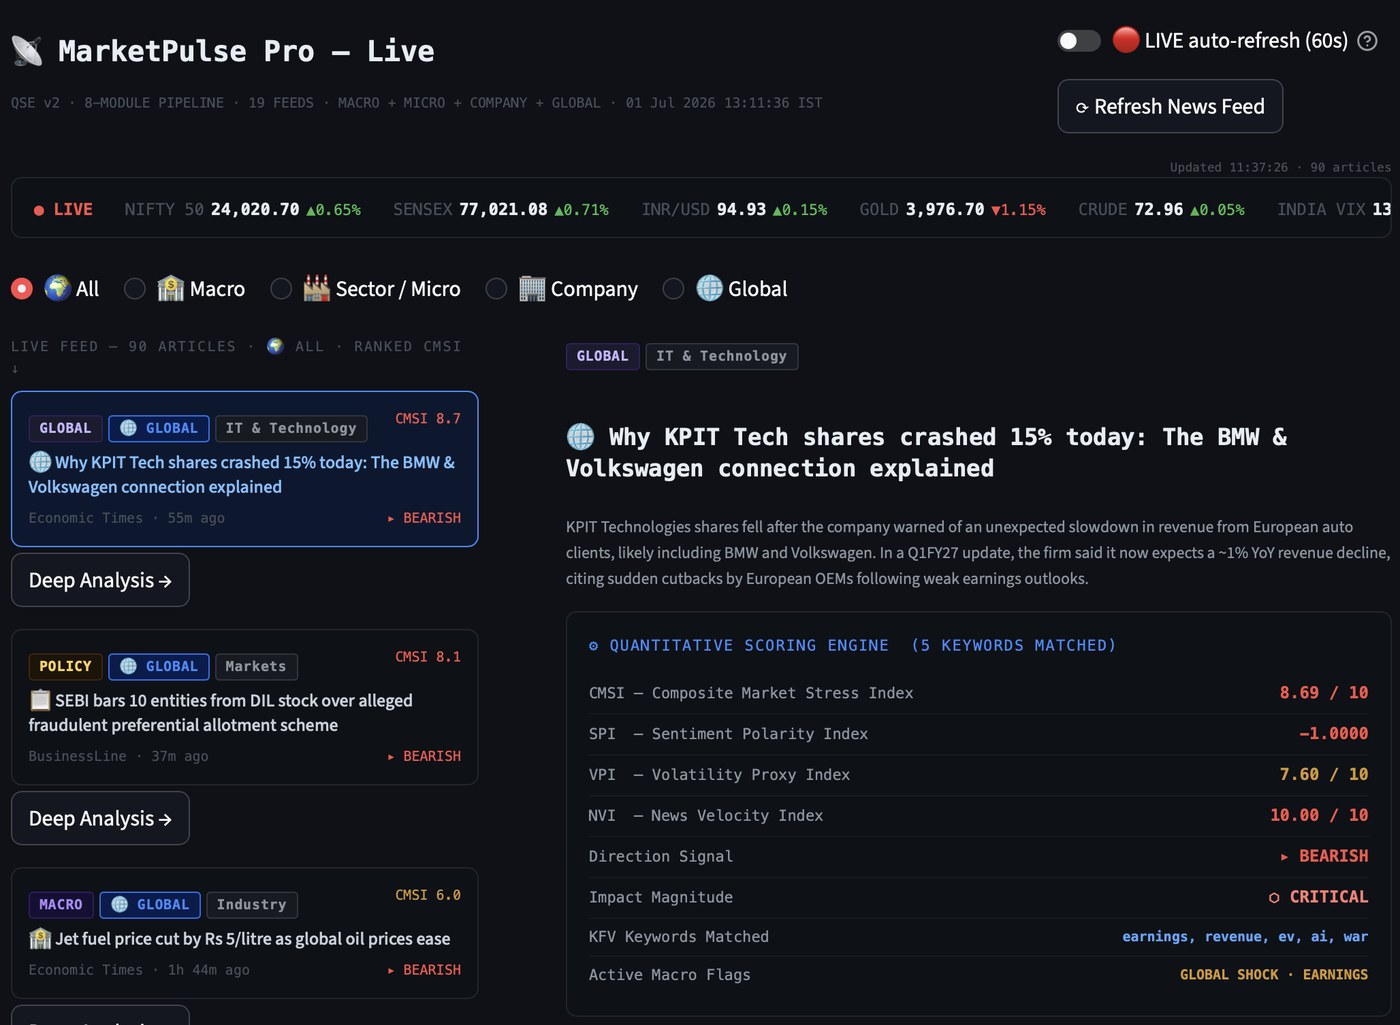
Task: Click the CMSI value 8.69 / 10
Action: [x=1324, y=692]
